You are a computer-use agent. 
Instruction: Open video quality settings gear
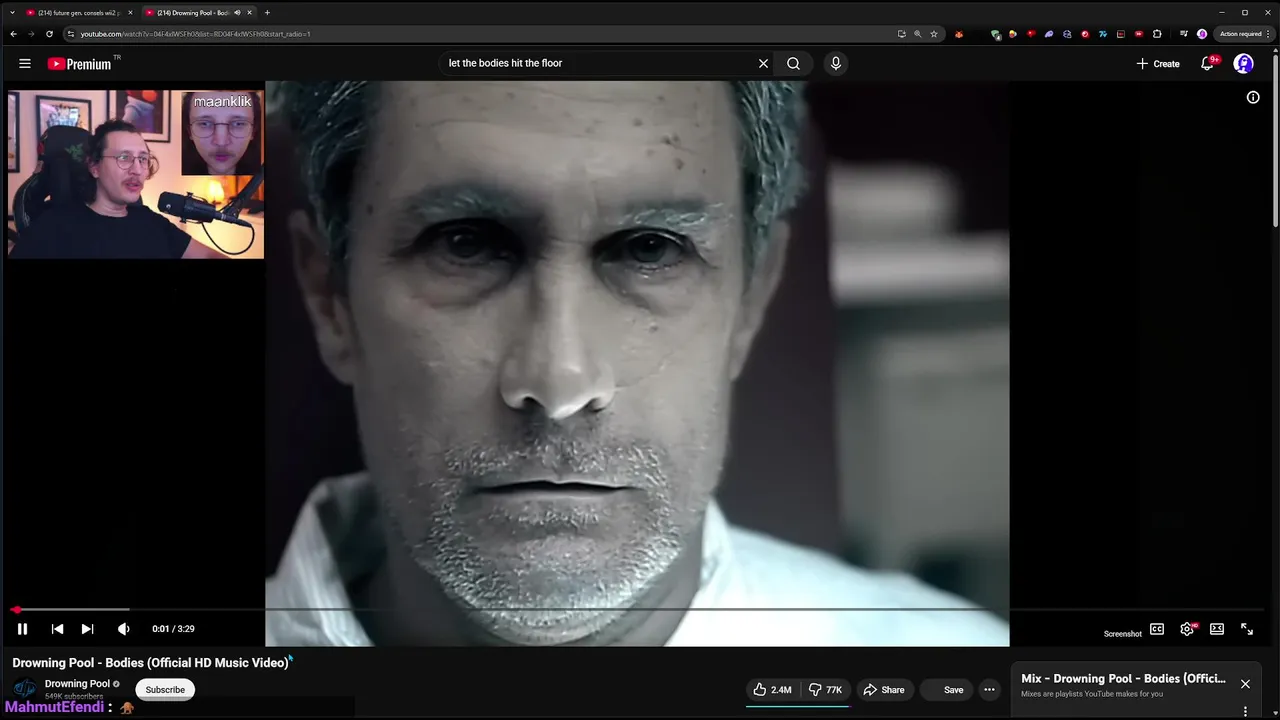click(1187, 629)
